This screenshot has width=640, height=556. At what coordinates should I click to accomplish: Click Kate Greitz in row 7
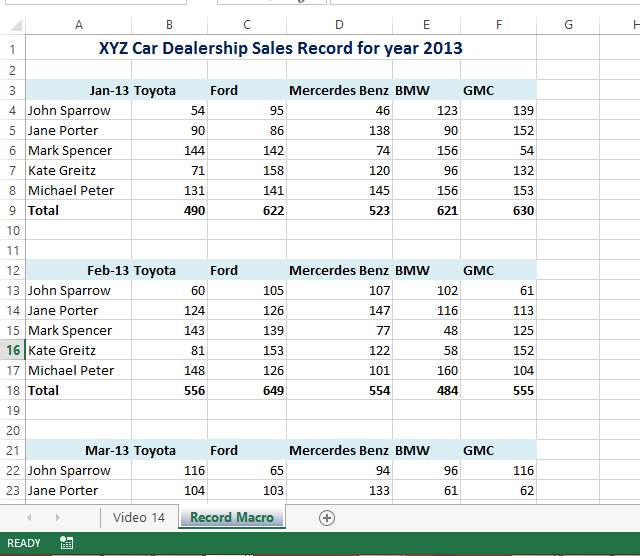point(79,170)
